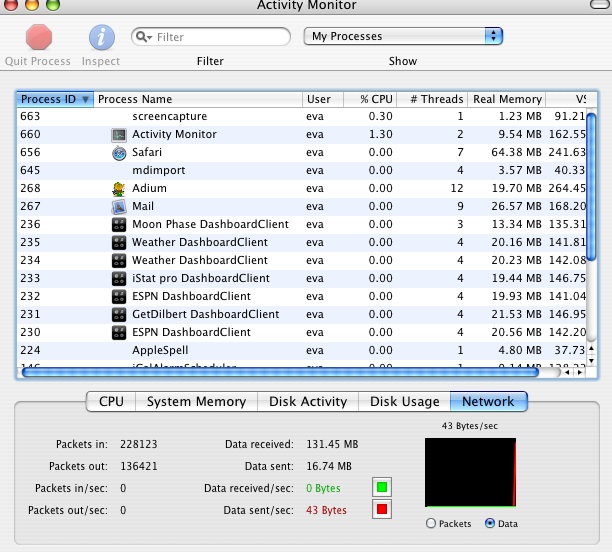Select the mdimport process row
Screen dimensions: 612x552
tap(301, 170)
